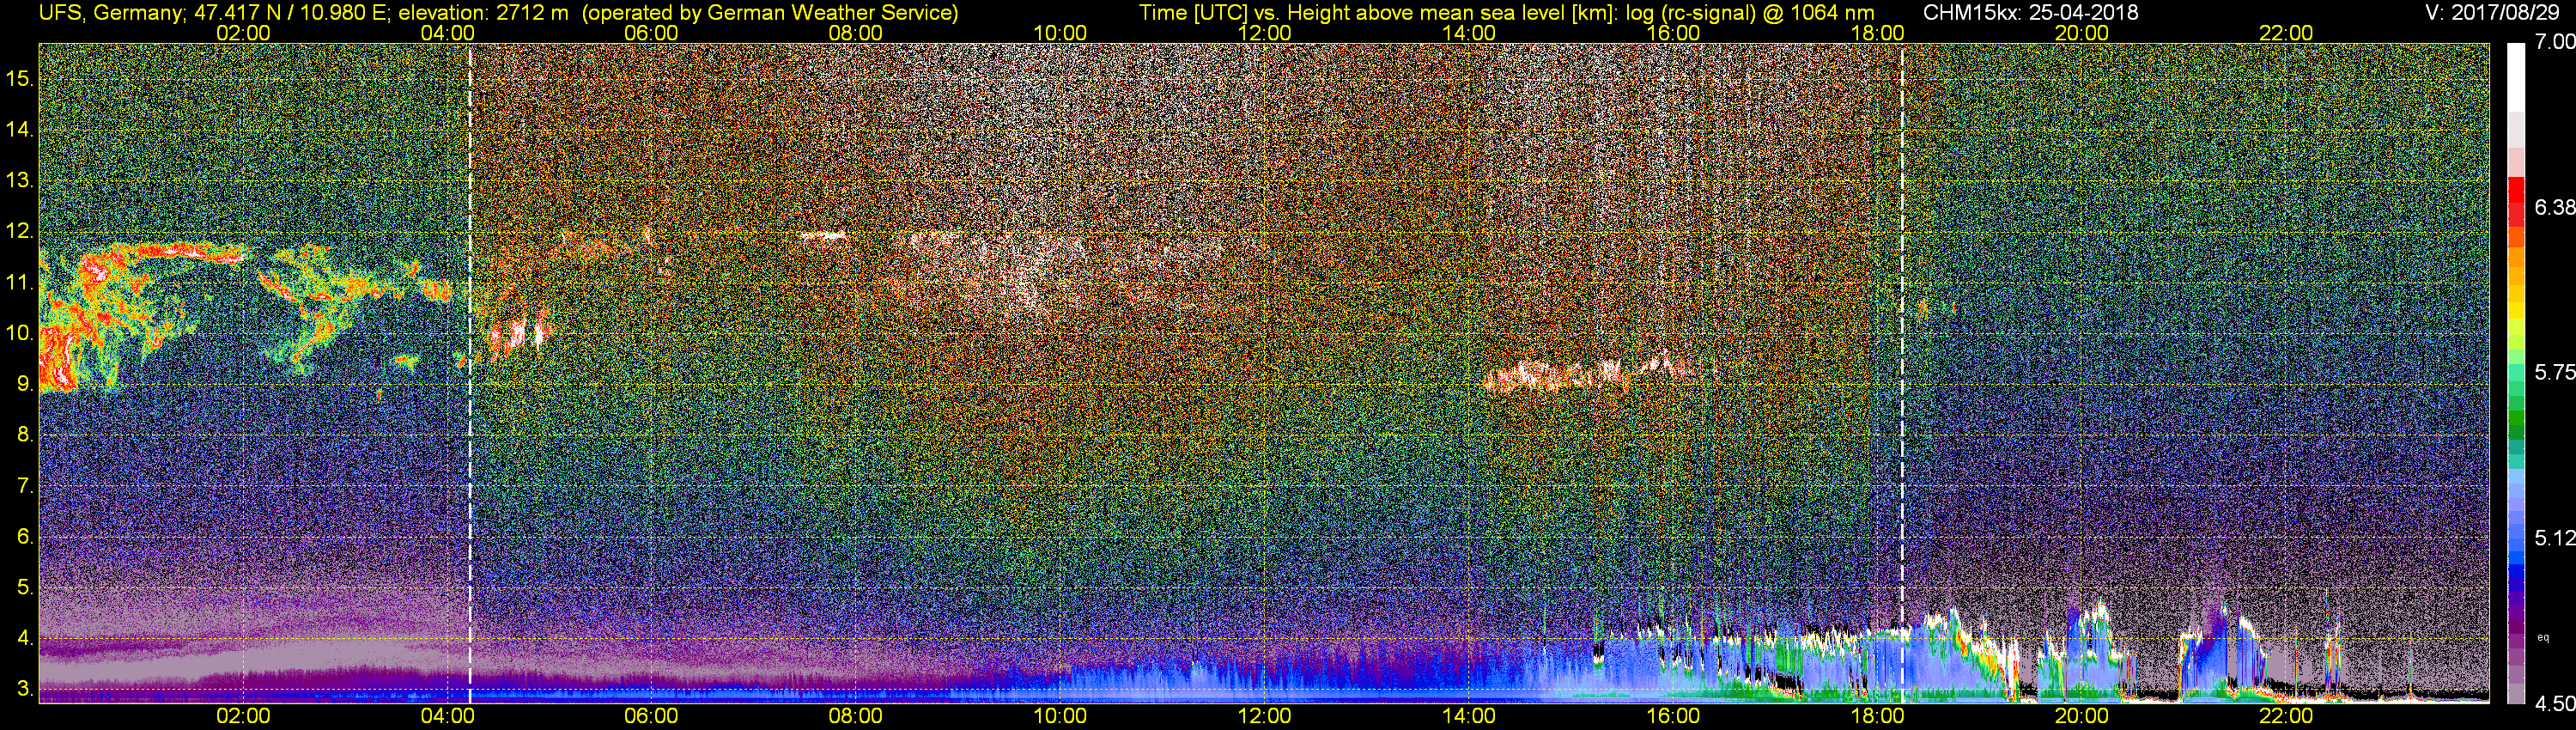Click the 5.12 color scale value

coord(2554,538)
